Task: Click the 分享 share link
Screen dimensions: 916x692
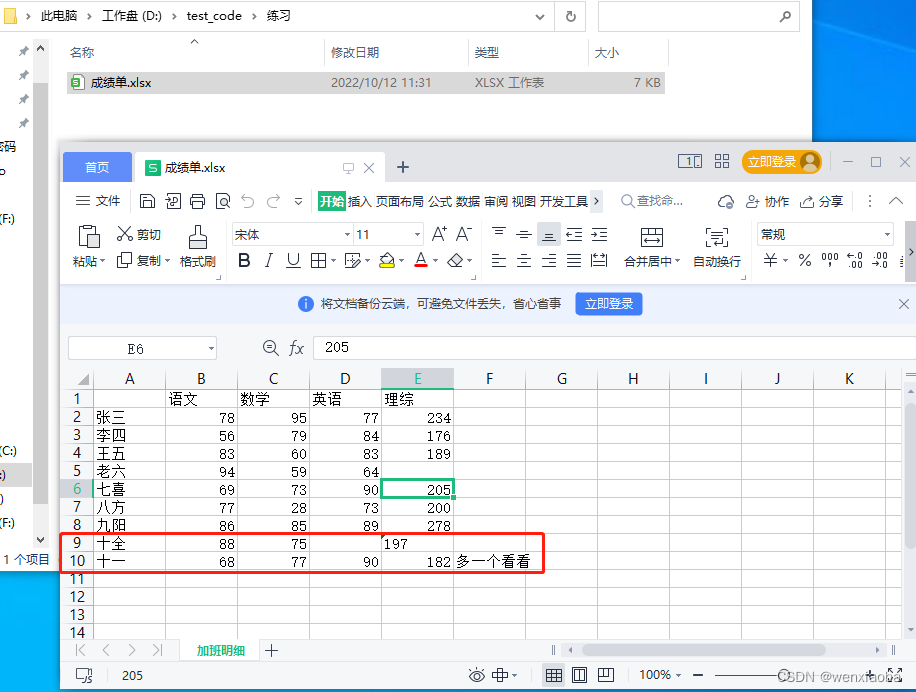Action: tap(823, 201)
